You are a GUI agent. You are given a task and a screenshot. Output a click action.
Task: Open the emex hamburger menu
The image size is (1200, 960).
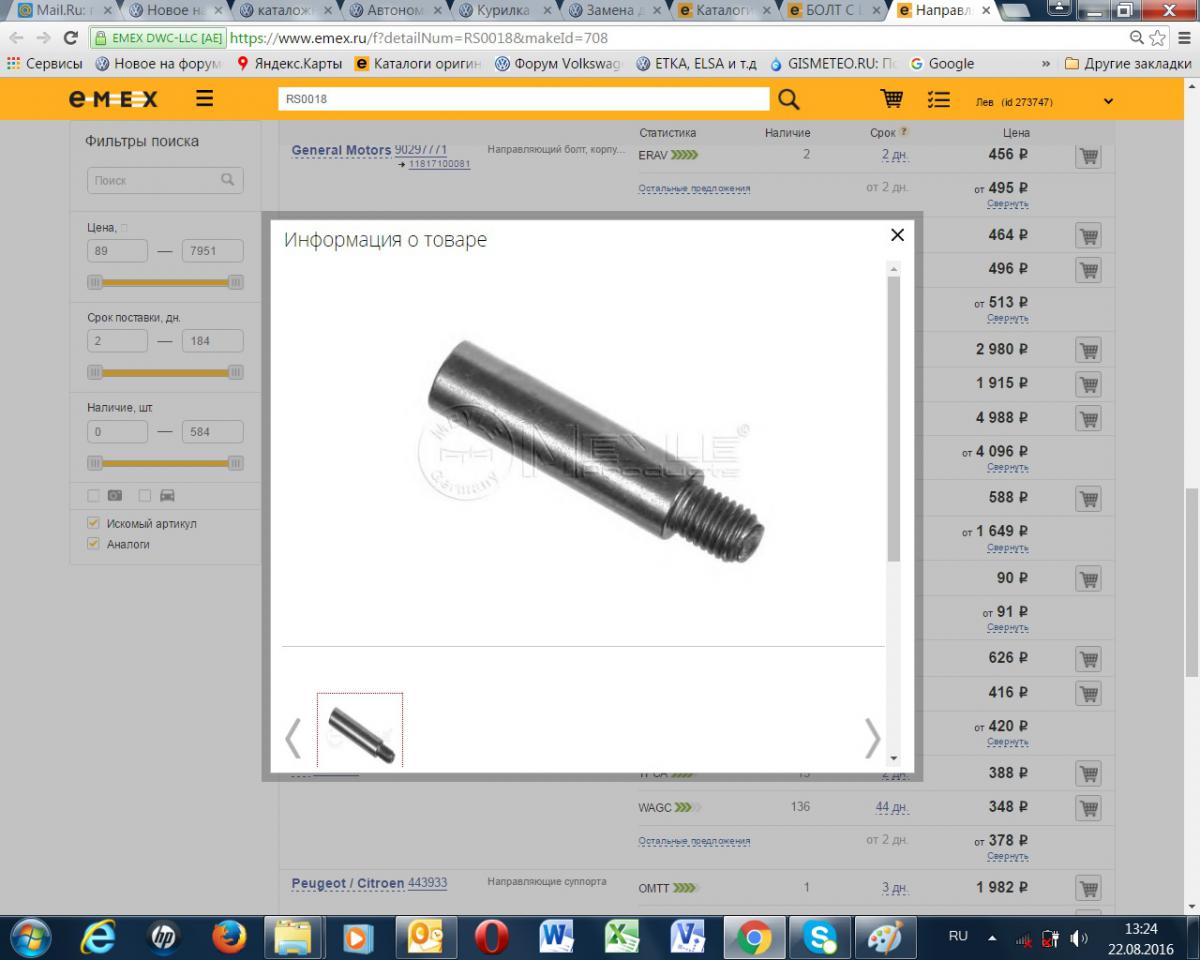204,100
